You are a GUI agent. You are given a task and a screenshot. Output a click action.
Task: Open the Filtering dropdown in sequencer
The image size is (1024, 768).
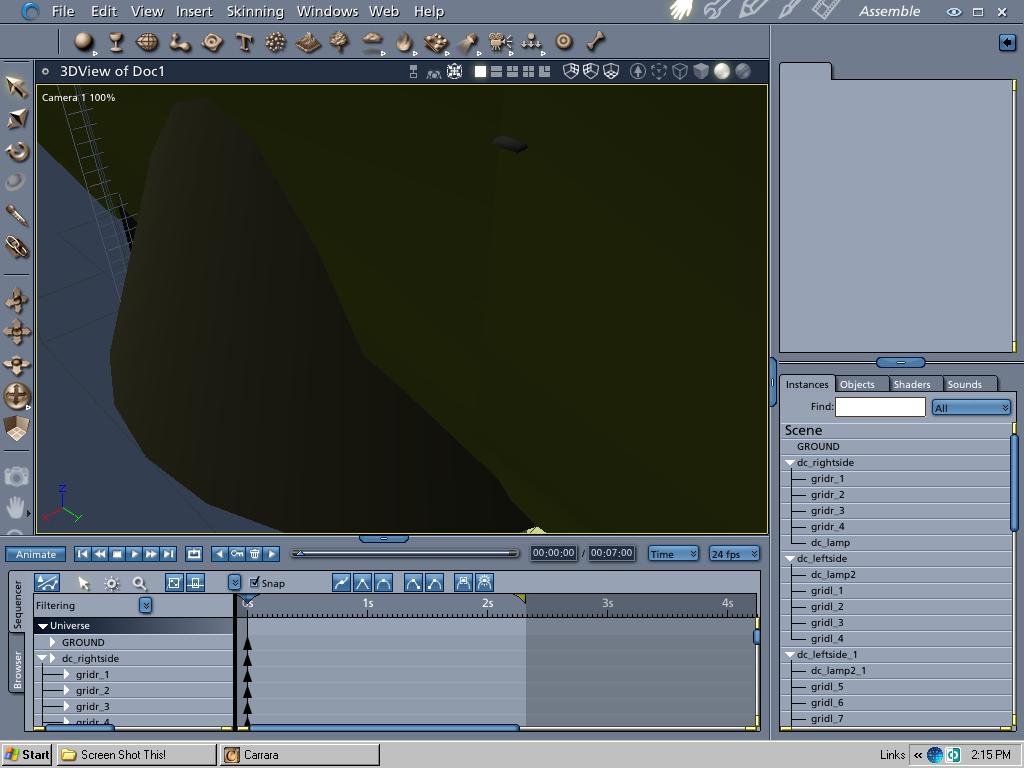point(146,605)
